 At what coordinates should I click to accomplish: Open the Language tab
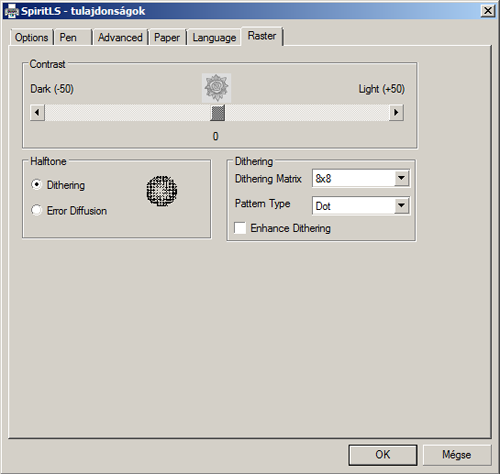[x=214, y=37]
